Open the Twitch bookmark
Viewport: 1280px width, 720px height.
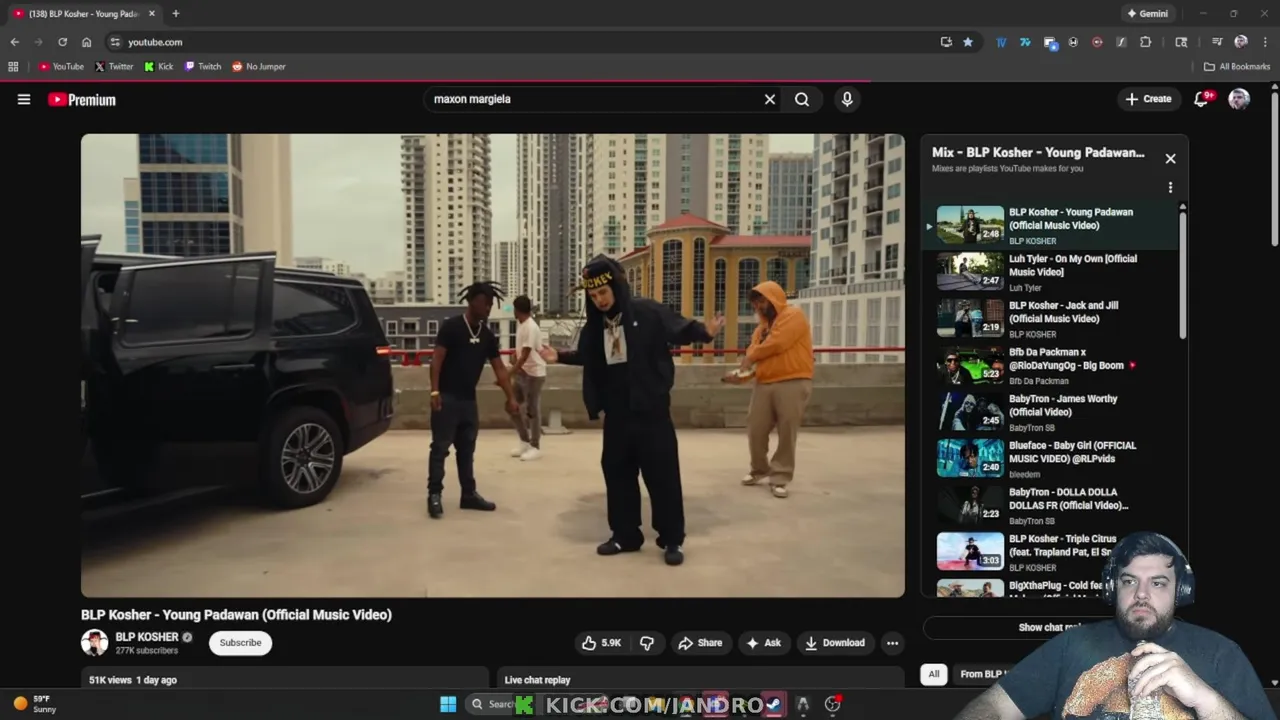coord(203,66)
